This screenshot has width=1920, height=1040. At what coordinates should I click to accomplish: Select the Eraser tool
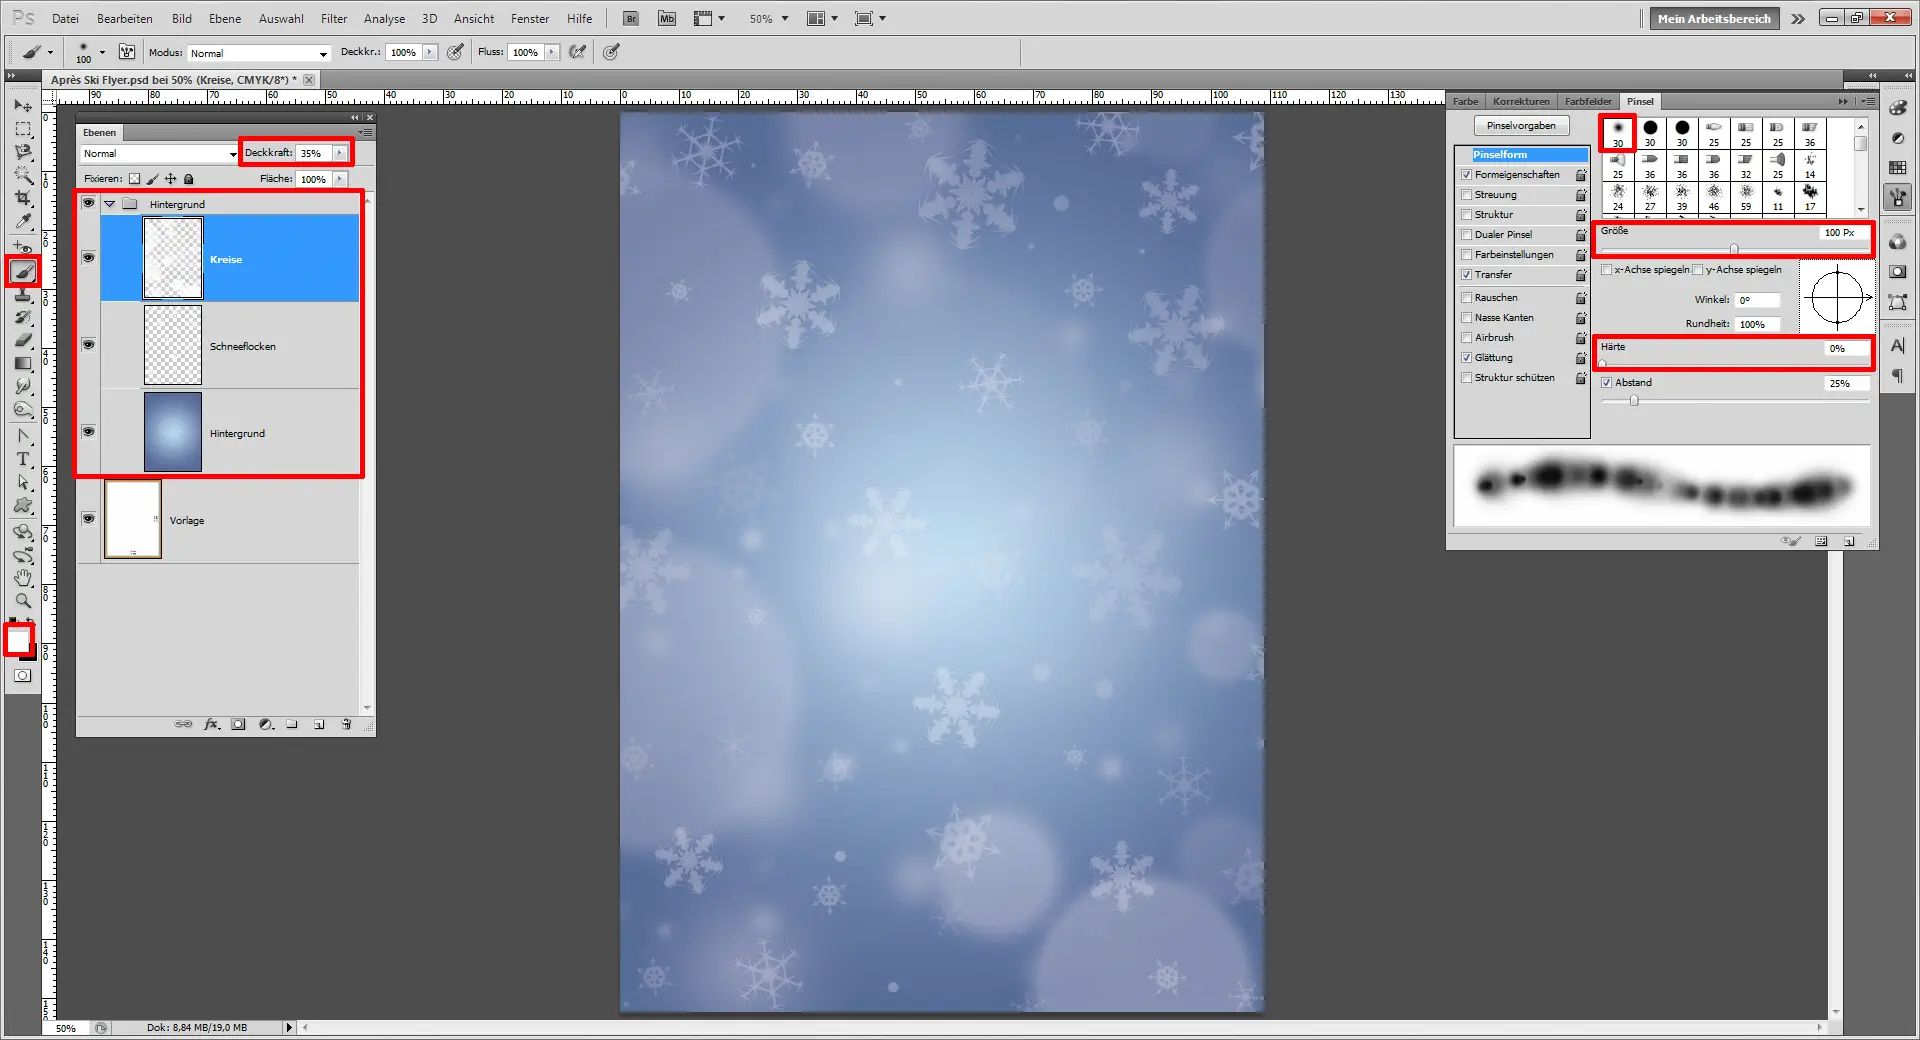[x=23, y=341]
